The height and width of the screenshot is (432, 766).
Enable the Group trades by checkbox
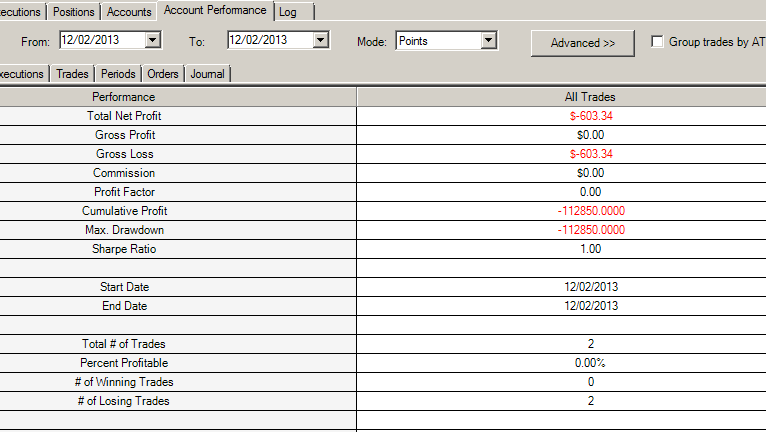pyautogui.click(x=657, y=42)
